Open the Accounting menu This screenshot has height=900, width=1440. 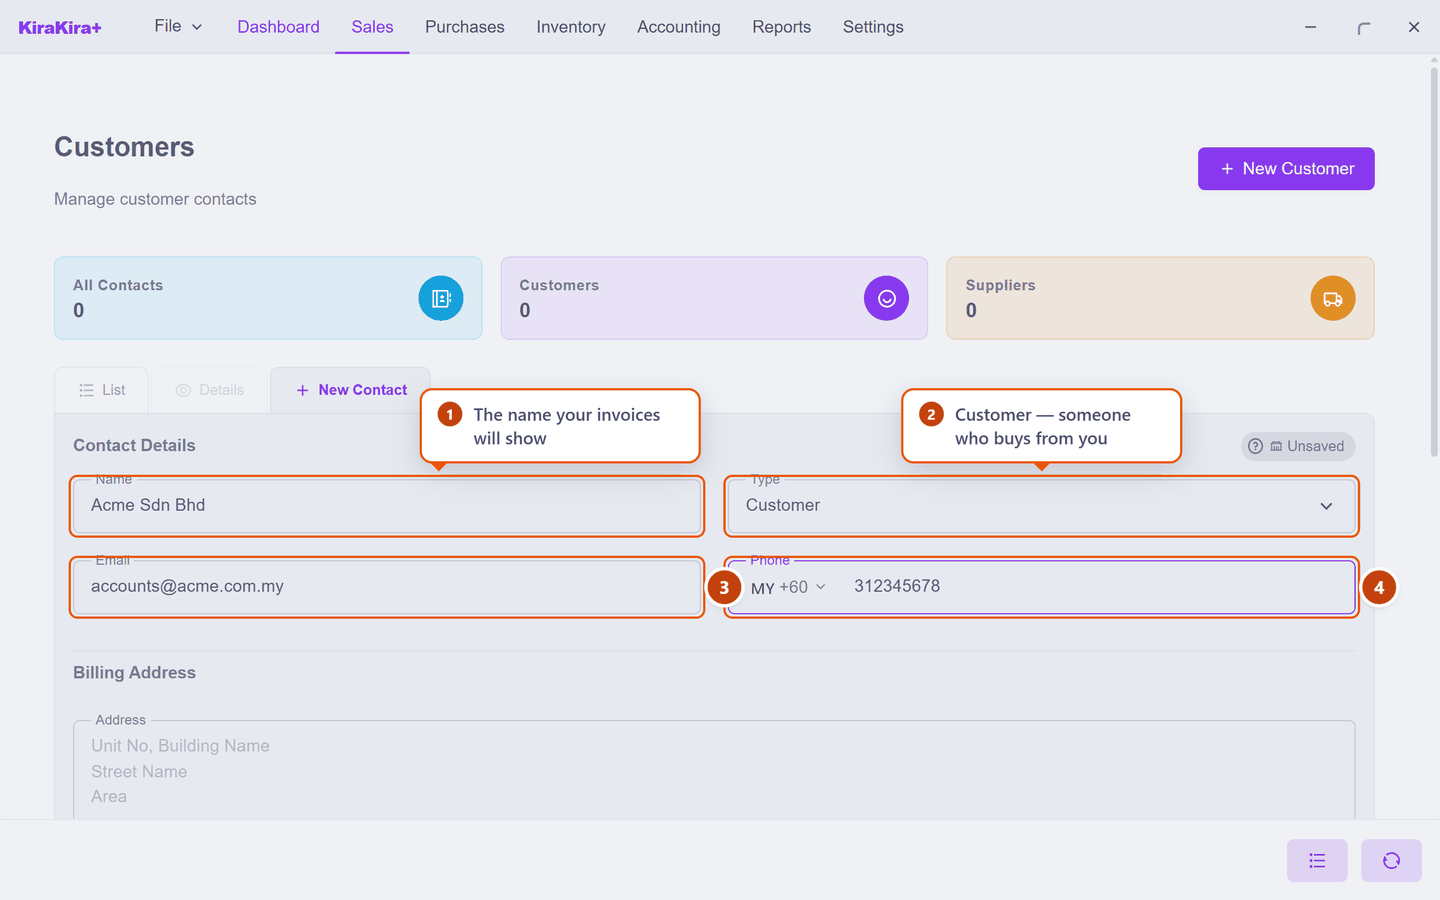click(679, 27)
